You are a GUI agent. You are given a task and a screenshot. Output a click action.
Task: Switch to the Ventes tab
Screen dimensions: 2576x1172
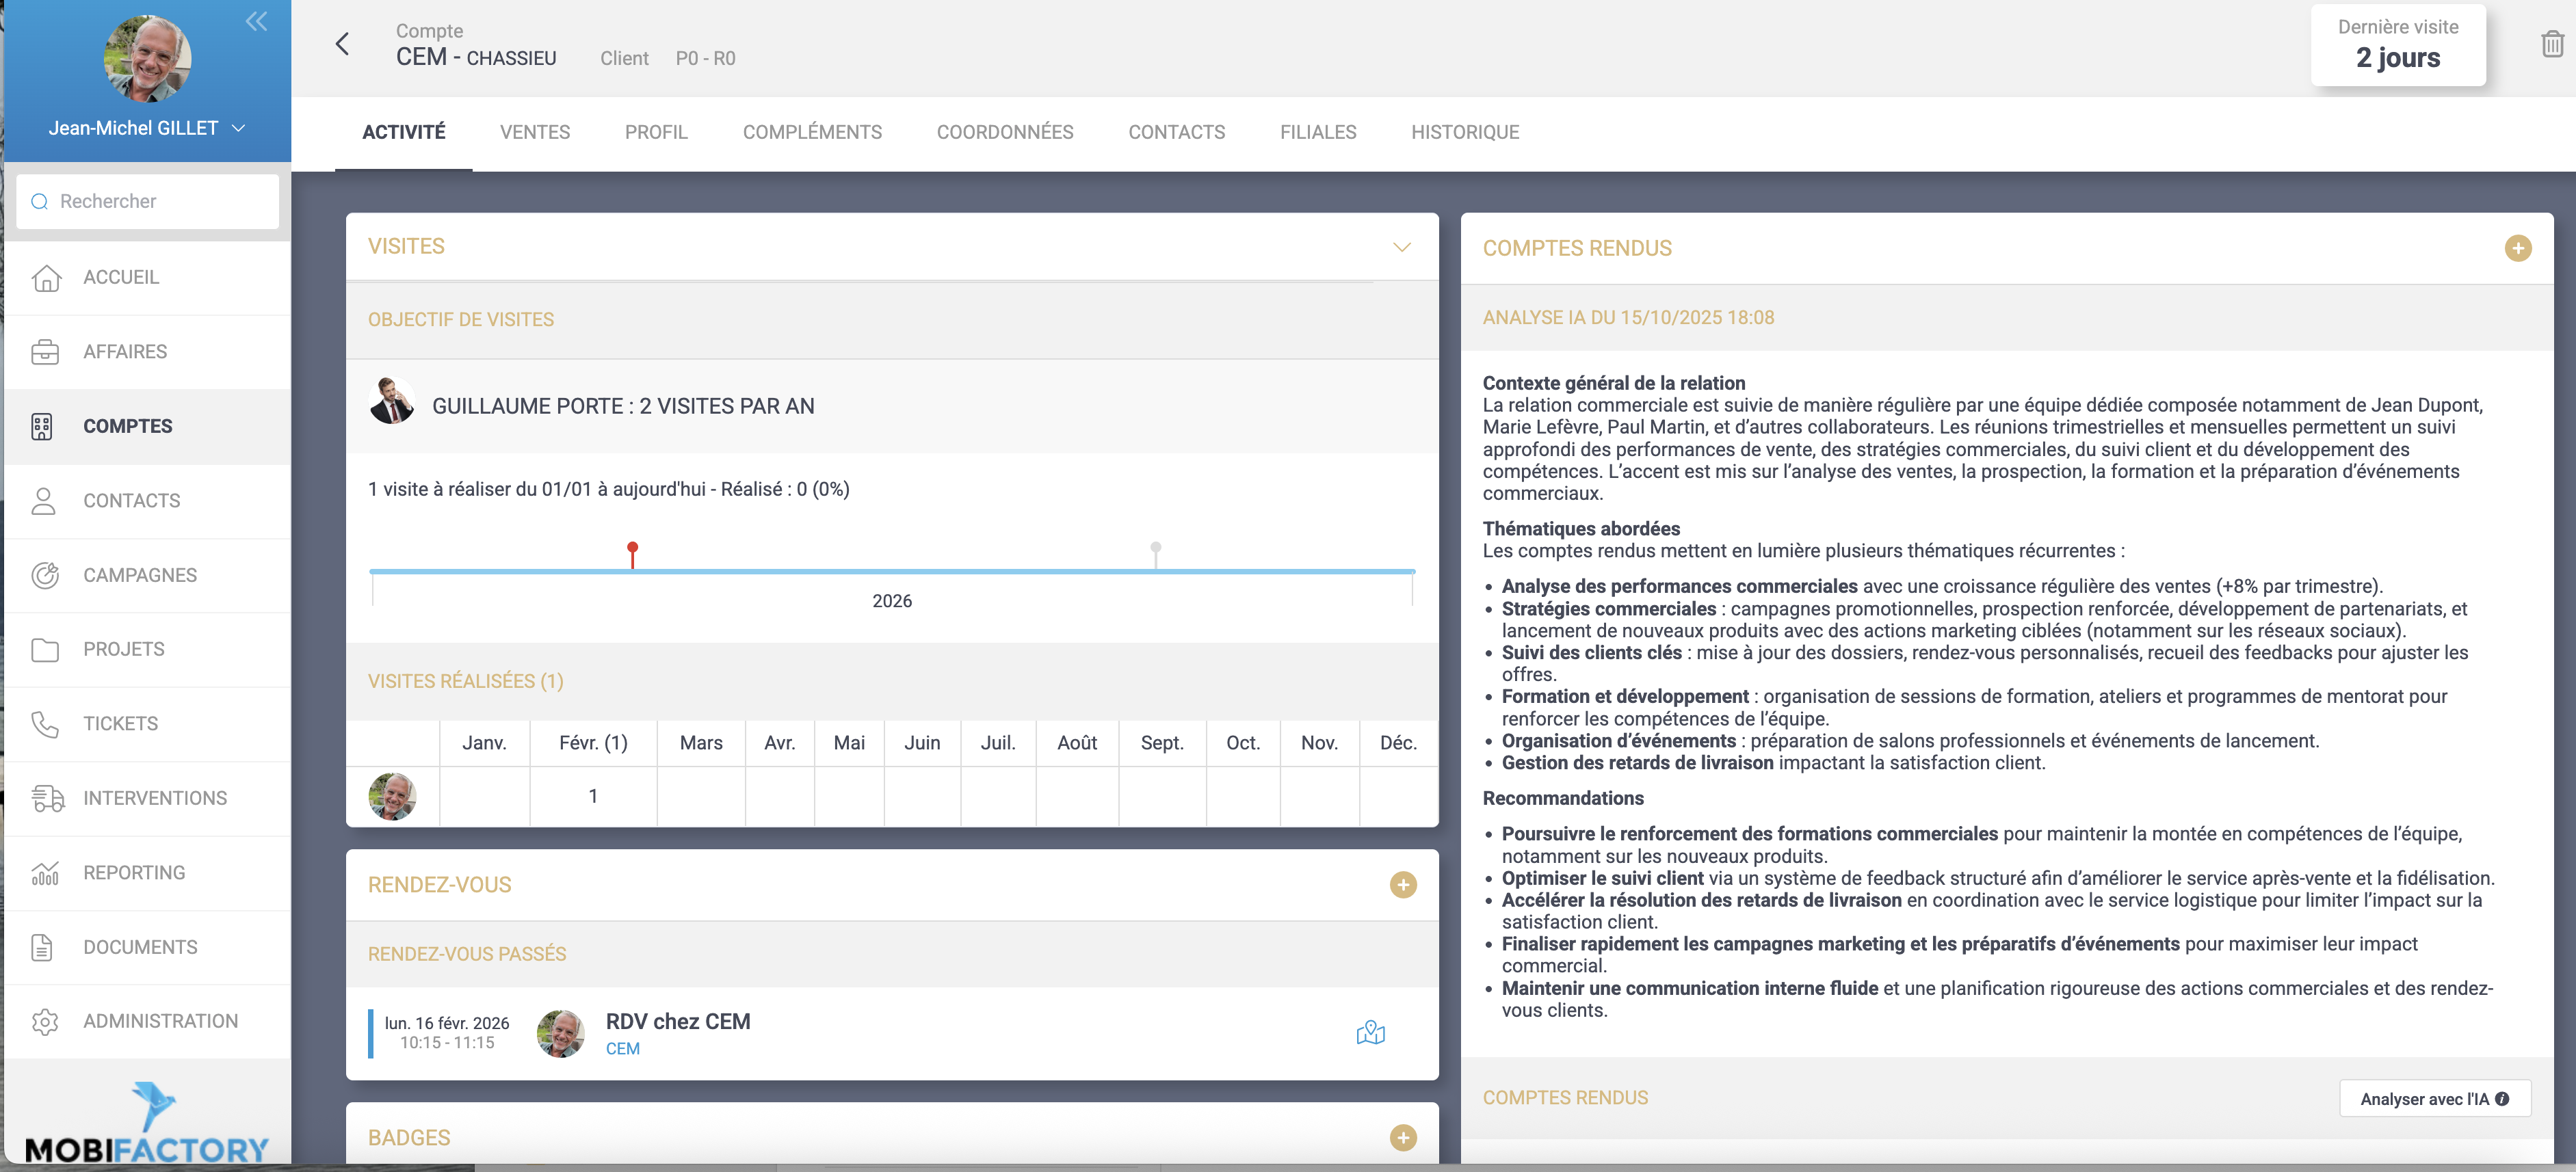click(x=534, y=132)
